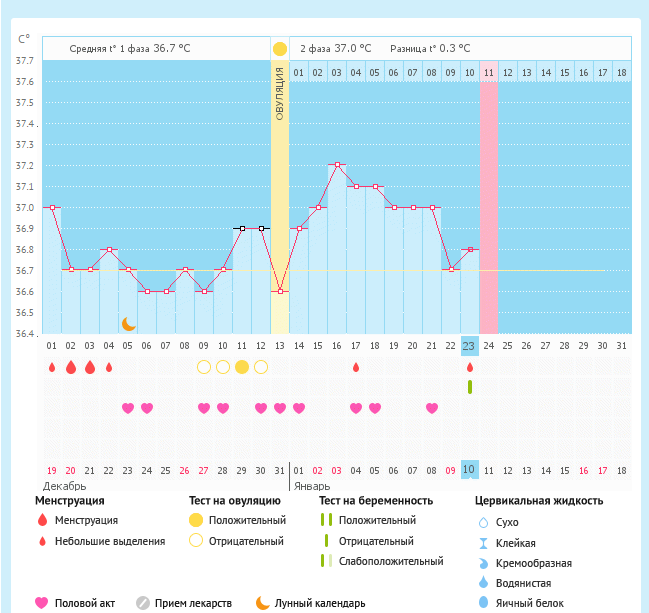This screenshot has height=613, width=649.
Task: Click the empty ovulation test circle on day 09
Action: pos(203,367)
